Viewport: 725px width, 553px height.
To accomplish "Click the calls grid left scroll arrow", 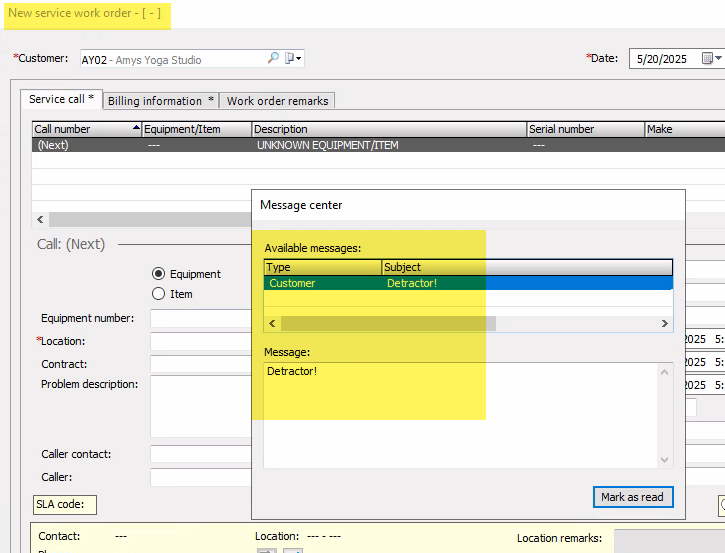I will (40, 219).
